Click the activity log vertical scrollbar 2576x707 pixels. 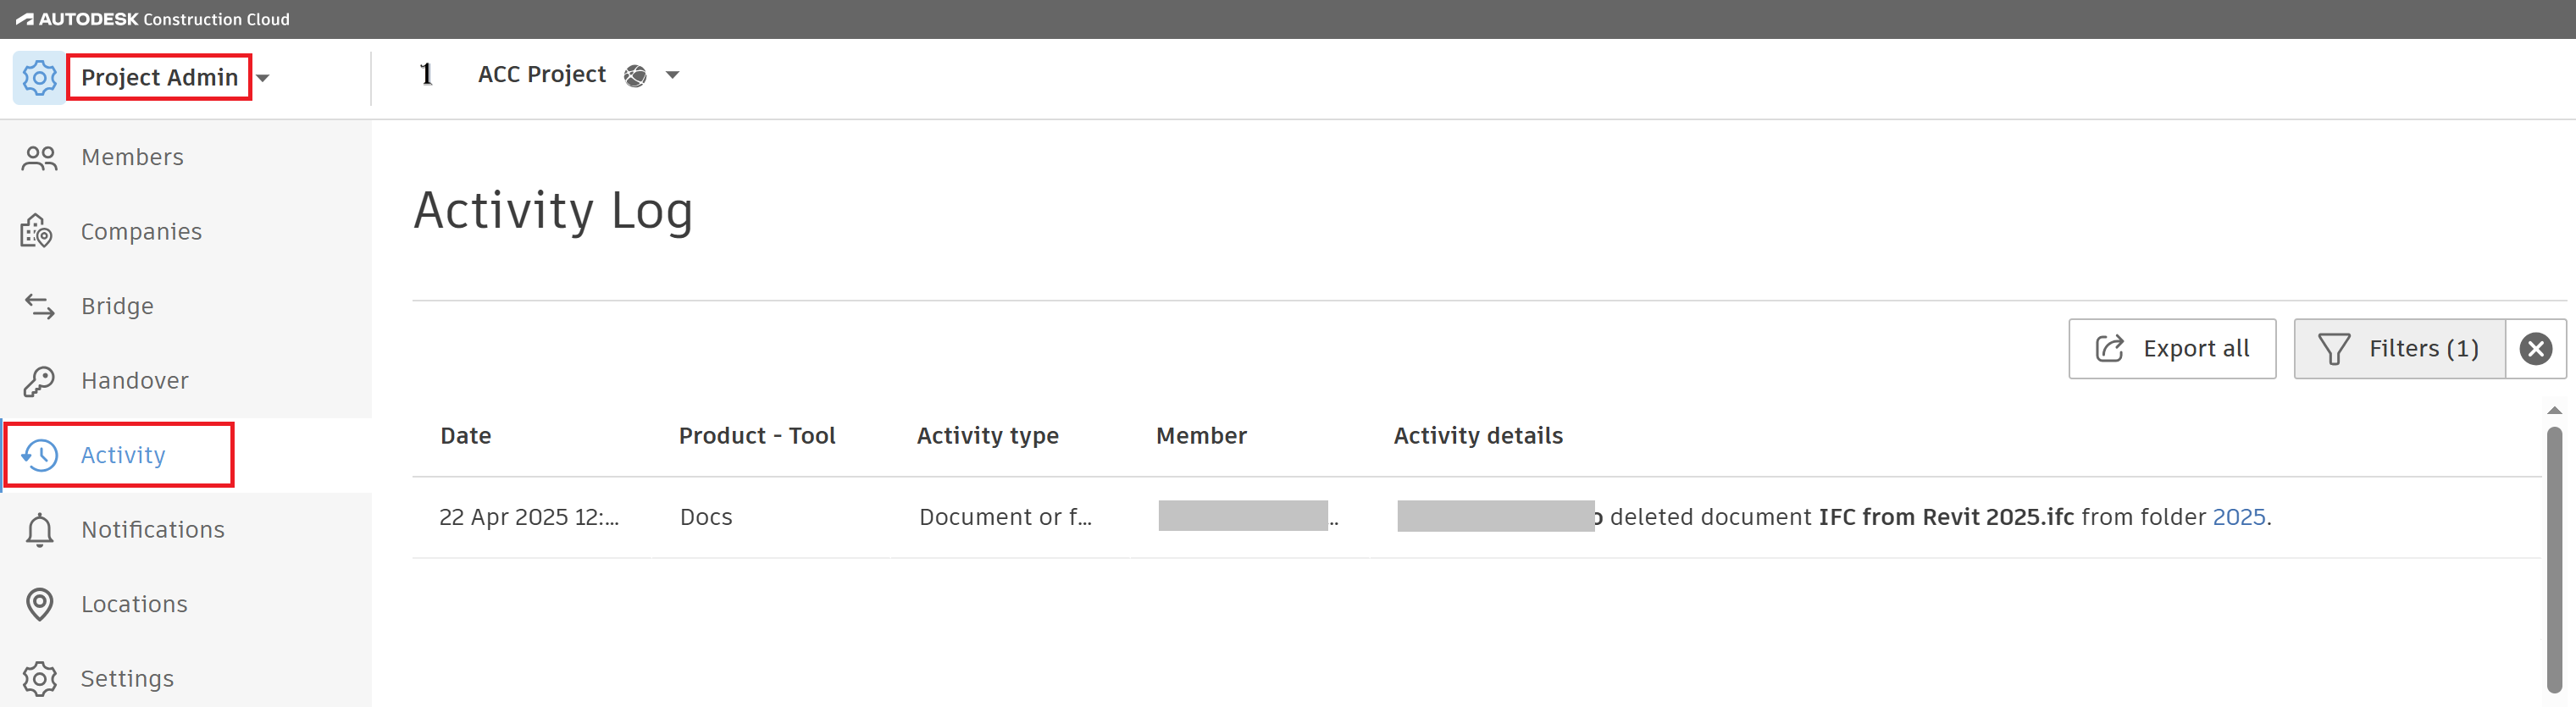(2554, 560)
